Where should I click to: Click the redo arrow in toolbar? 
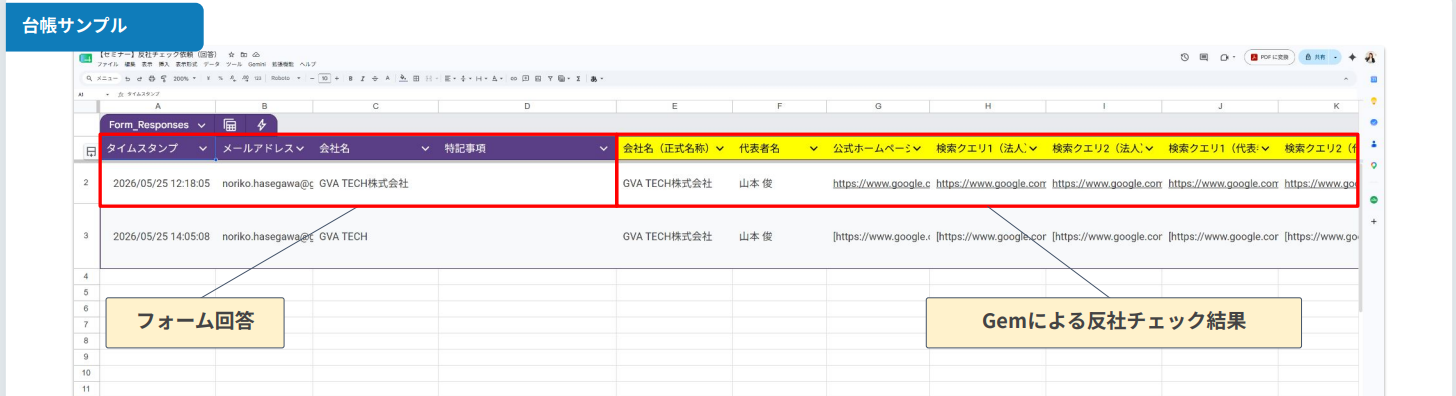pyautogui.click(x=140, y=78)
